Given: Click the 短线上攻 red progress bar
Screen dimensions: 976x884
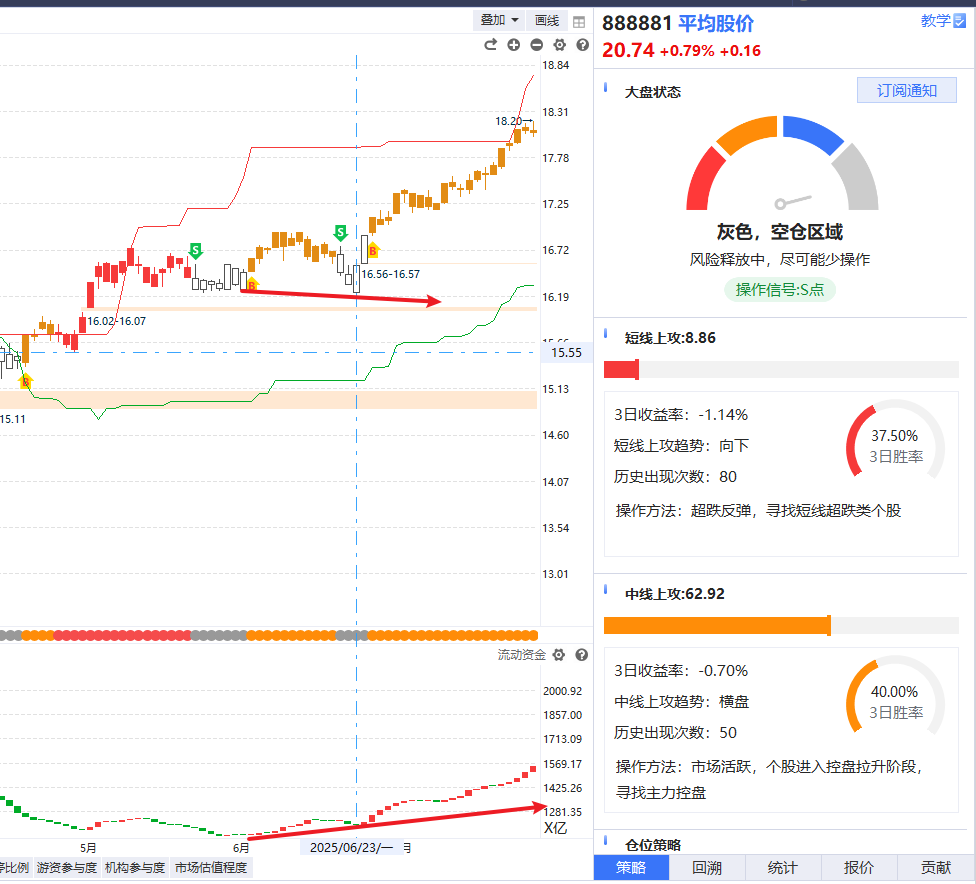Looking at the screenshot, I should point(621,369).
